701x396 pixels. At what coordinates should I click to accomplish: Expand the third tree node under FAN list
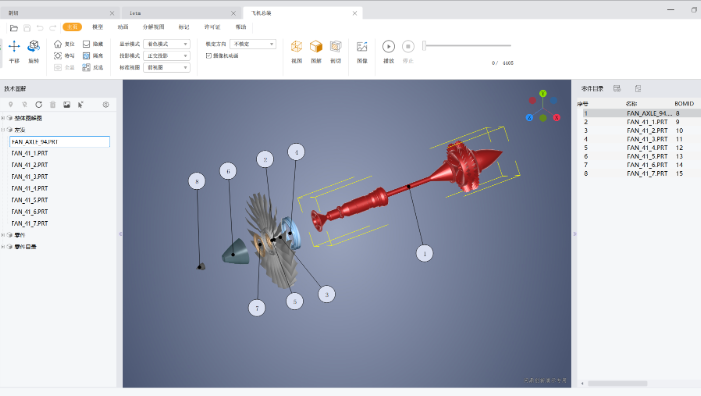pyautogui.click(x=3, y=235)
